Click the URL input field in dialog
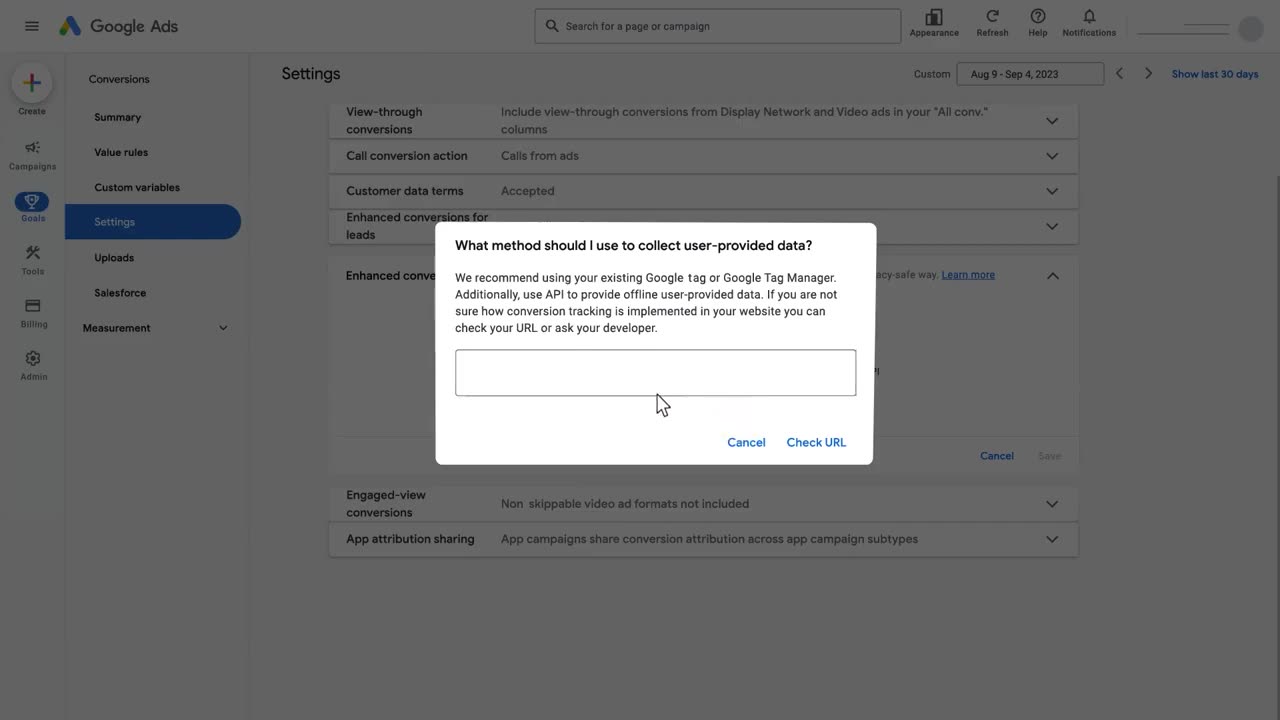 pos(656,372)
